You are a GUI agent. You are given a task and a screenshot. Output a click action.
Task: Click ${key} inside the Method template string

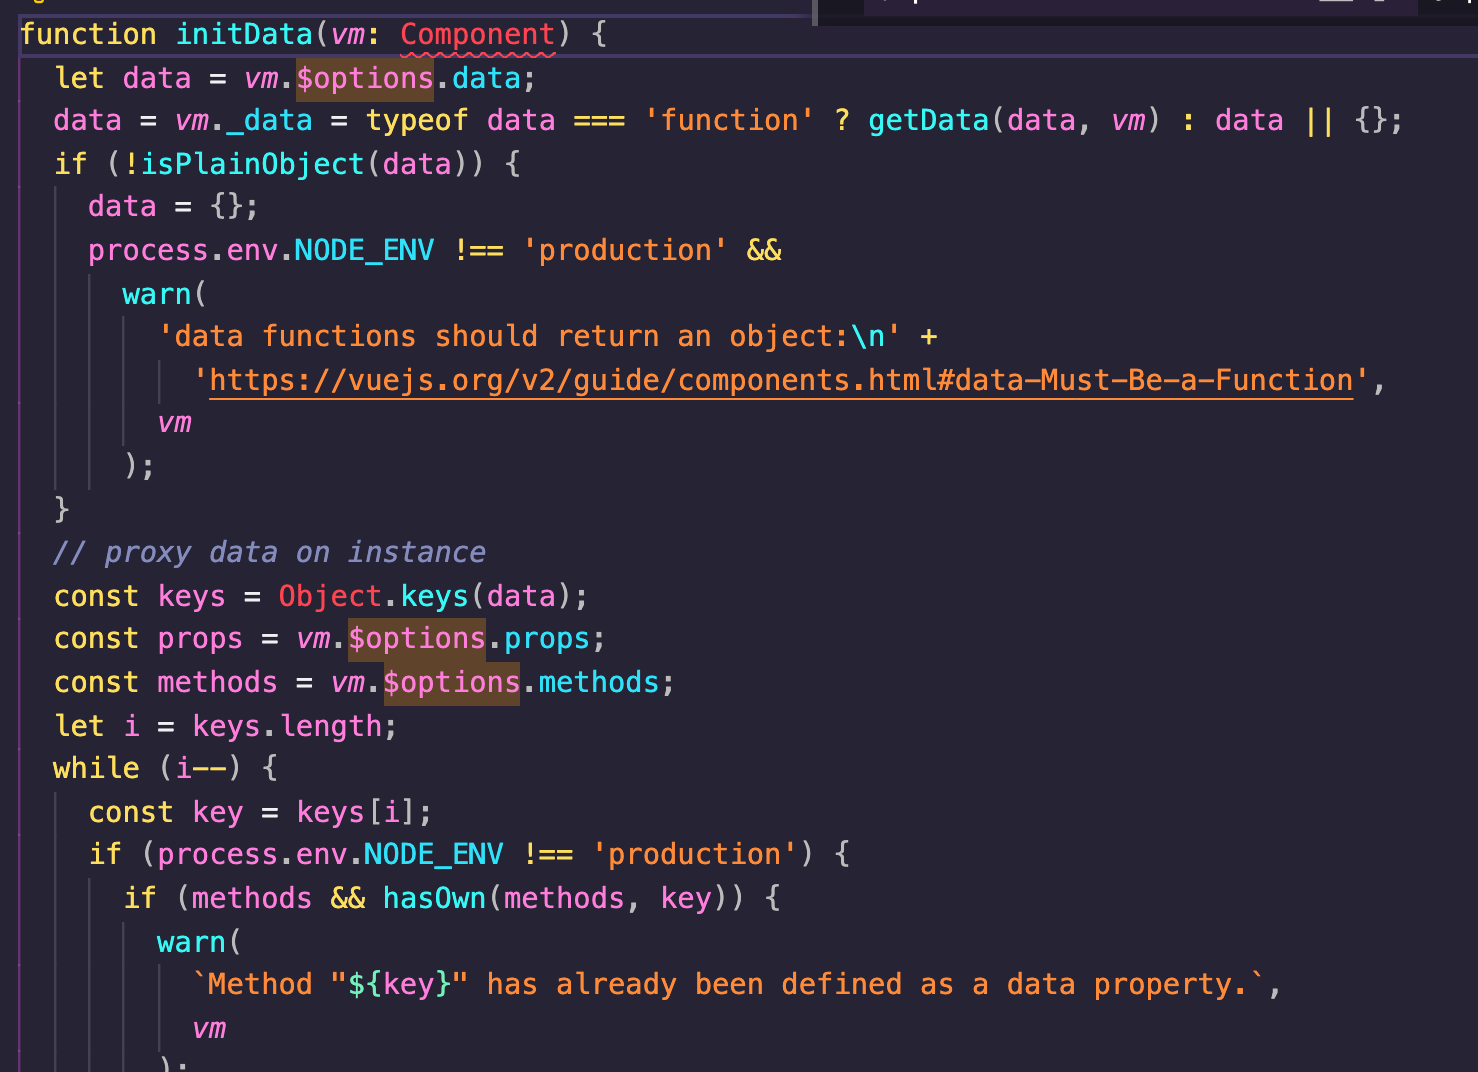(x=400, y=984)
